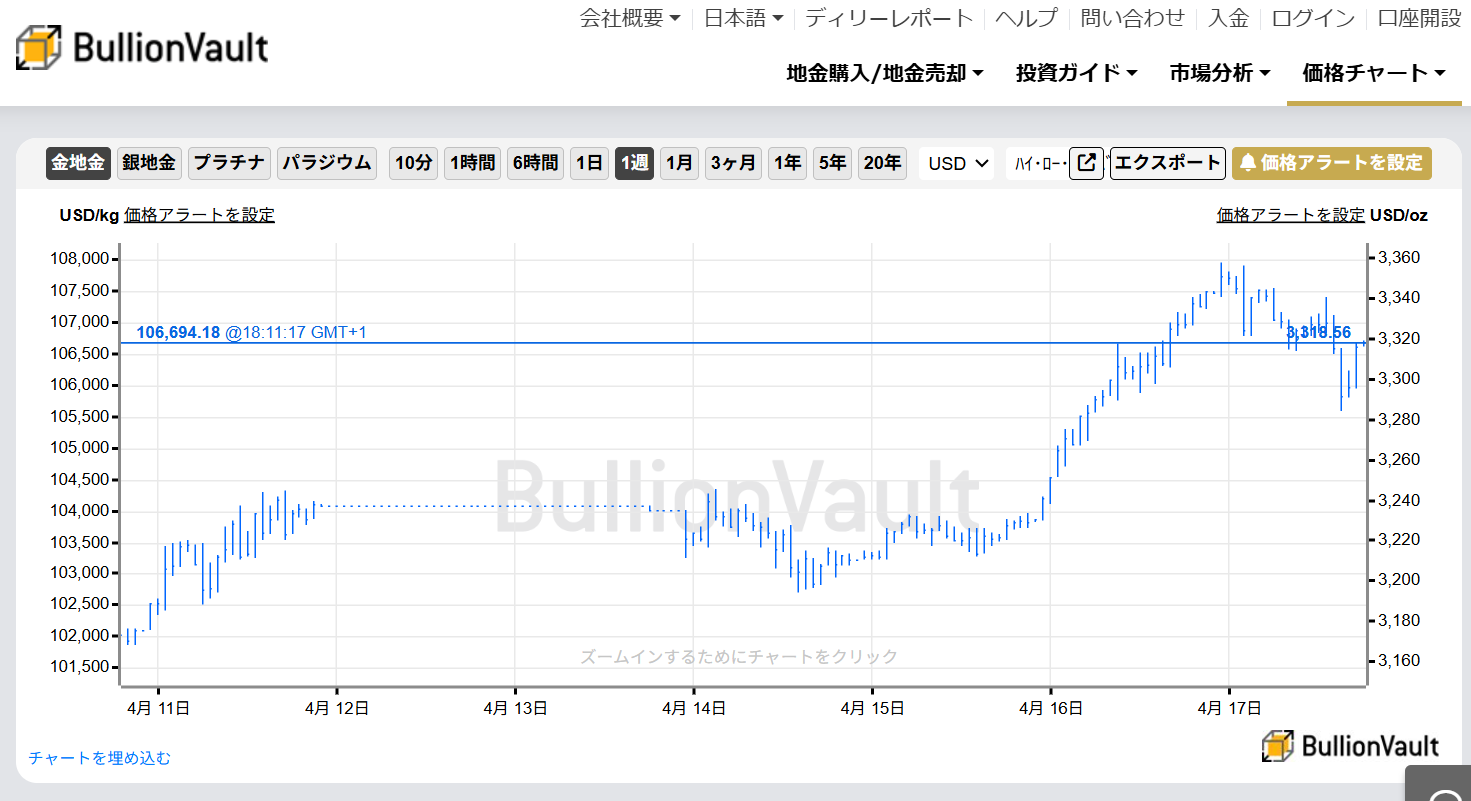Click the 106,694.18 current price label
1471x801 pixels.
coord(178,332)
